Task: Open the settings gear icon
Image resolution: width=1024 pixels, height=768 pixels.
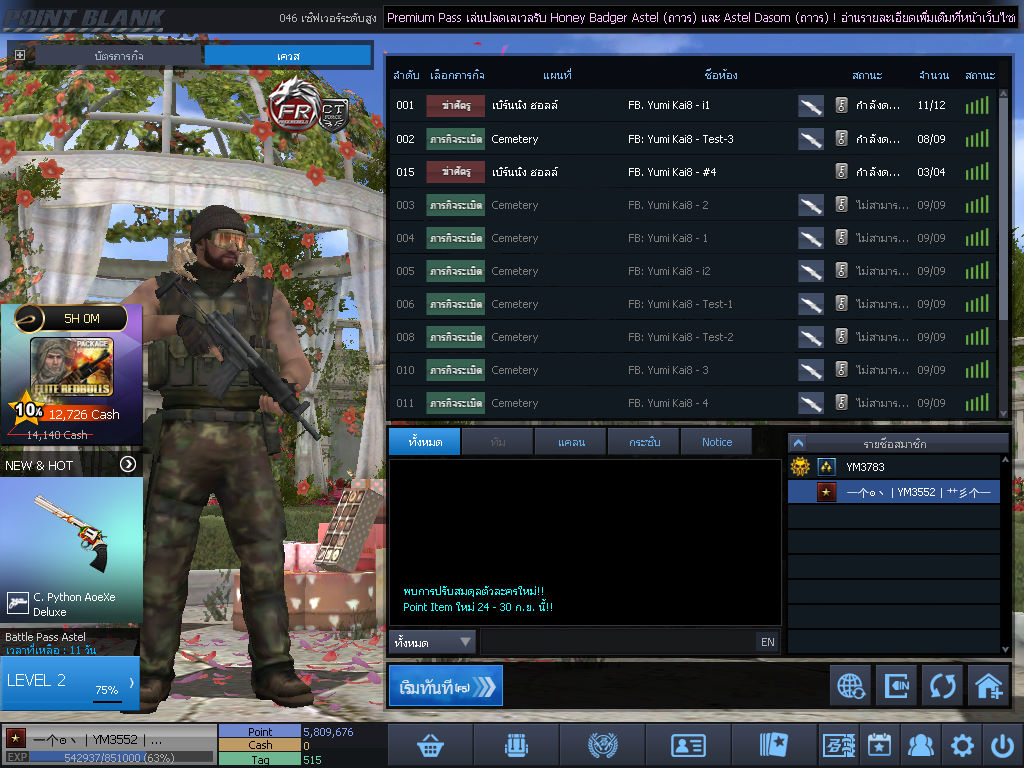Action: [x=962, y=745]
